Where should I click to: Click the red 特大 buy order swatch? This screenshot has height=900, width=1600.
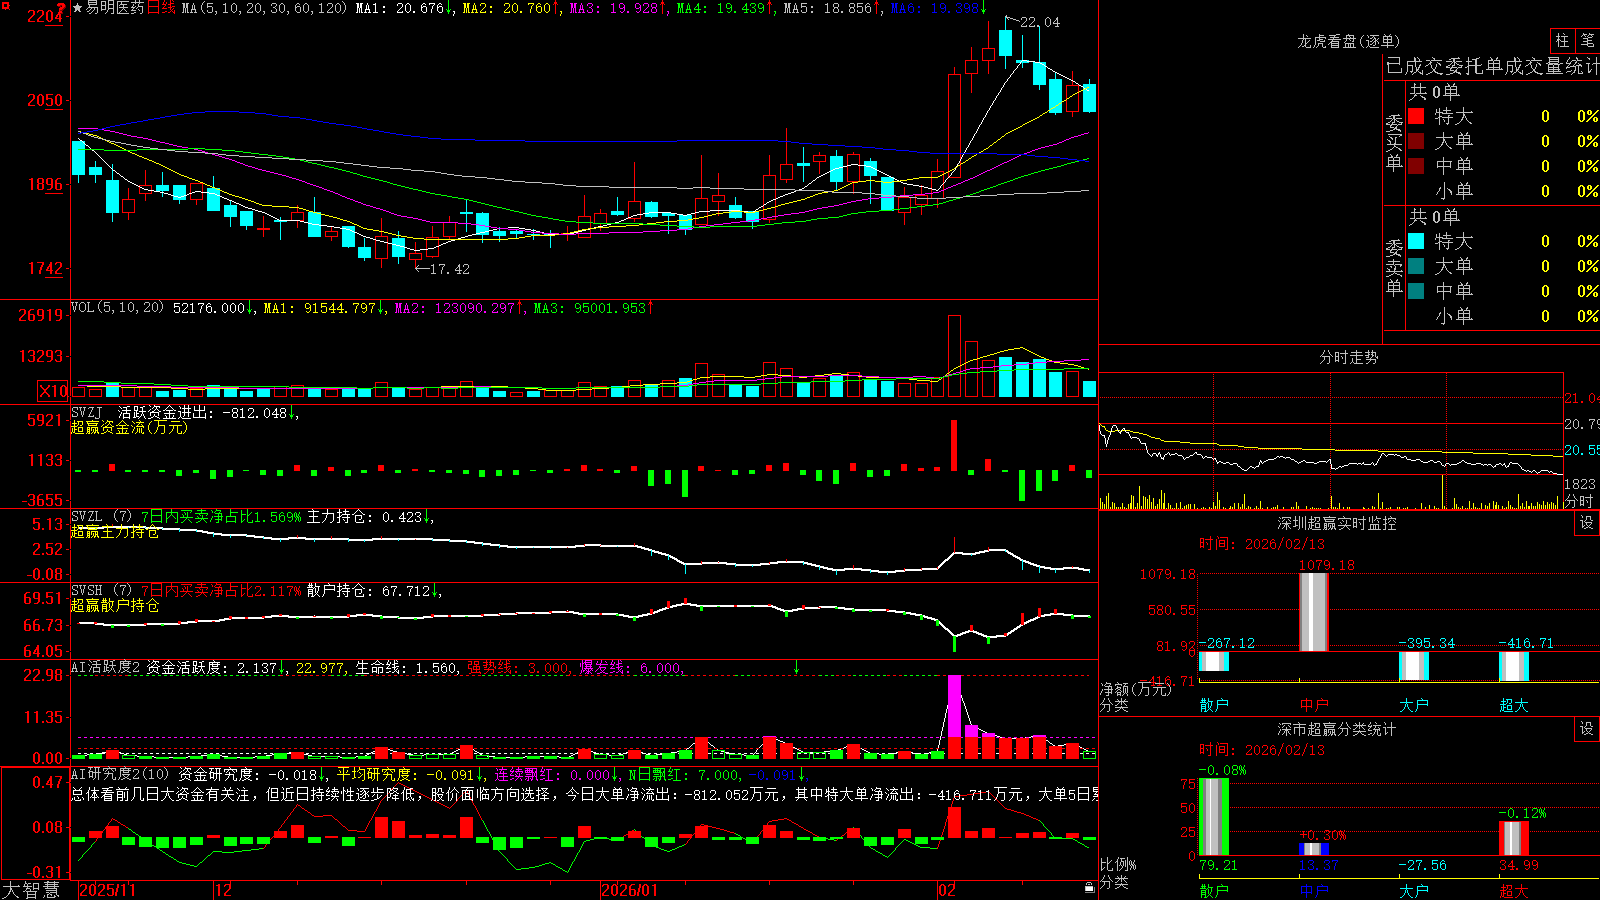(x=1416, y=116)
